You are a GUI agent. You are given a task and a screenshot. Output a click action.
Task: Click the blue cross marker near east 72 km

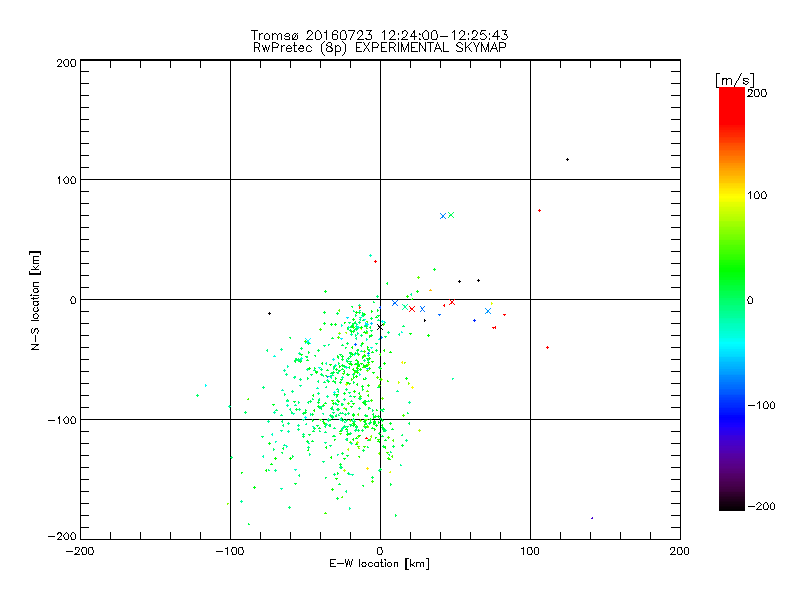pyautogui.click(x=488, y=311)
